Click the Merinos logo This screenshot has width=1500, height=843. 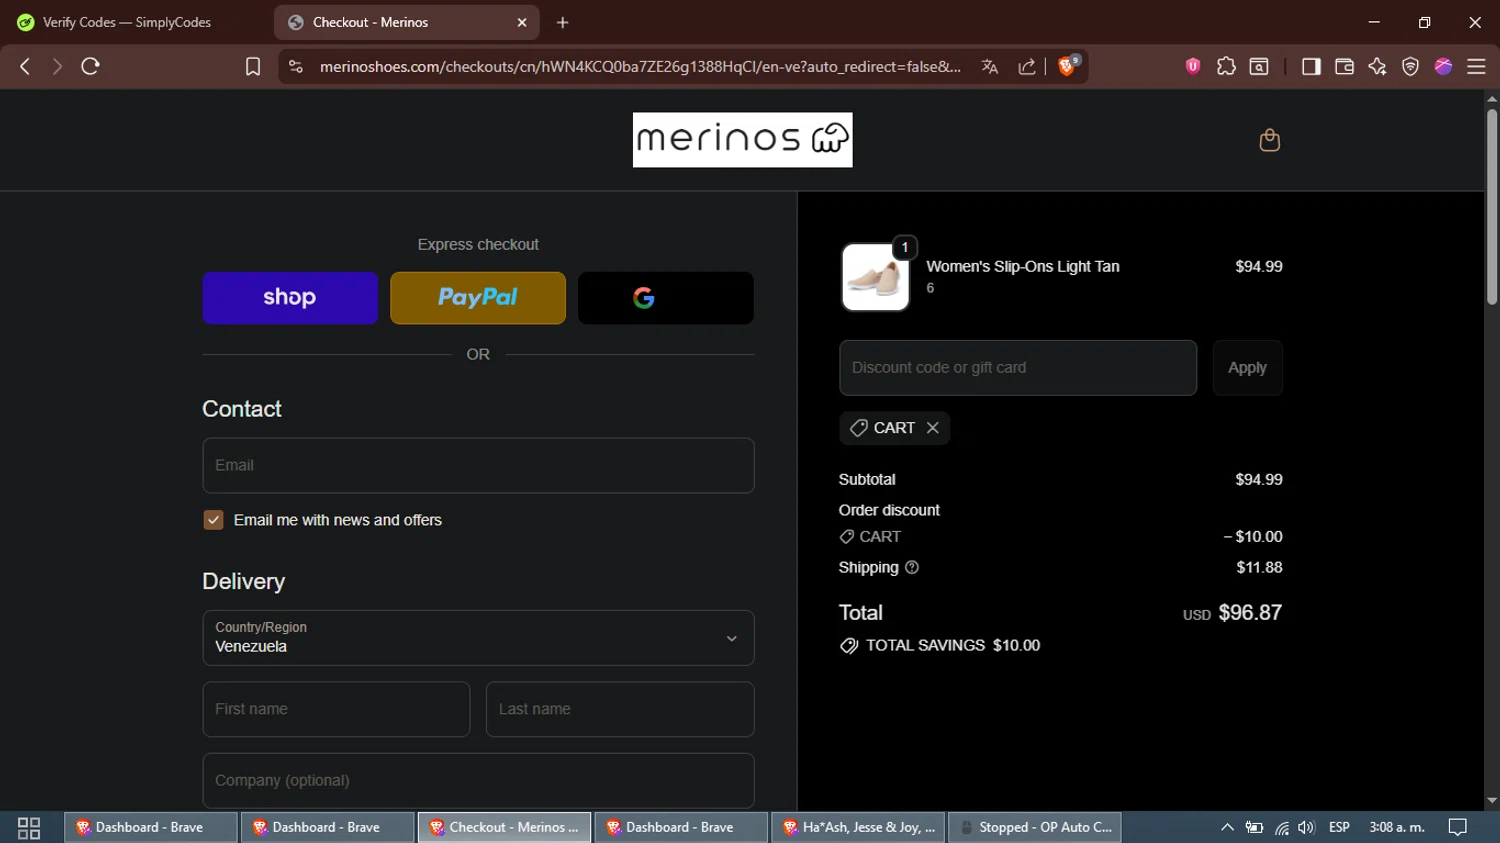click(742, 140)
